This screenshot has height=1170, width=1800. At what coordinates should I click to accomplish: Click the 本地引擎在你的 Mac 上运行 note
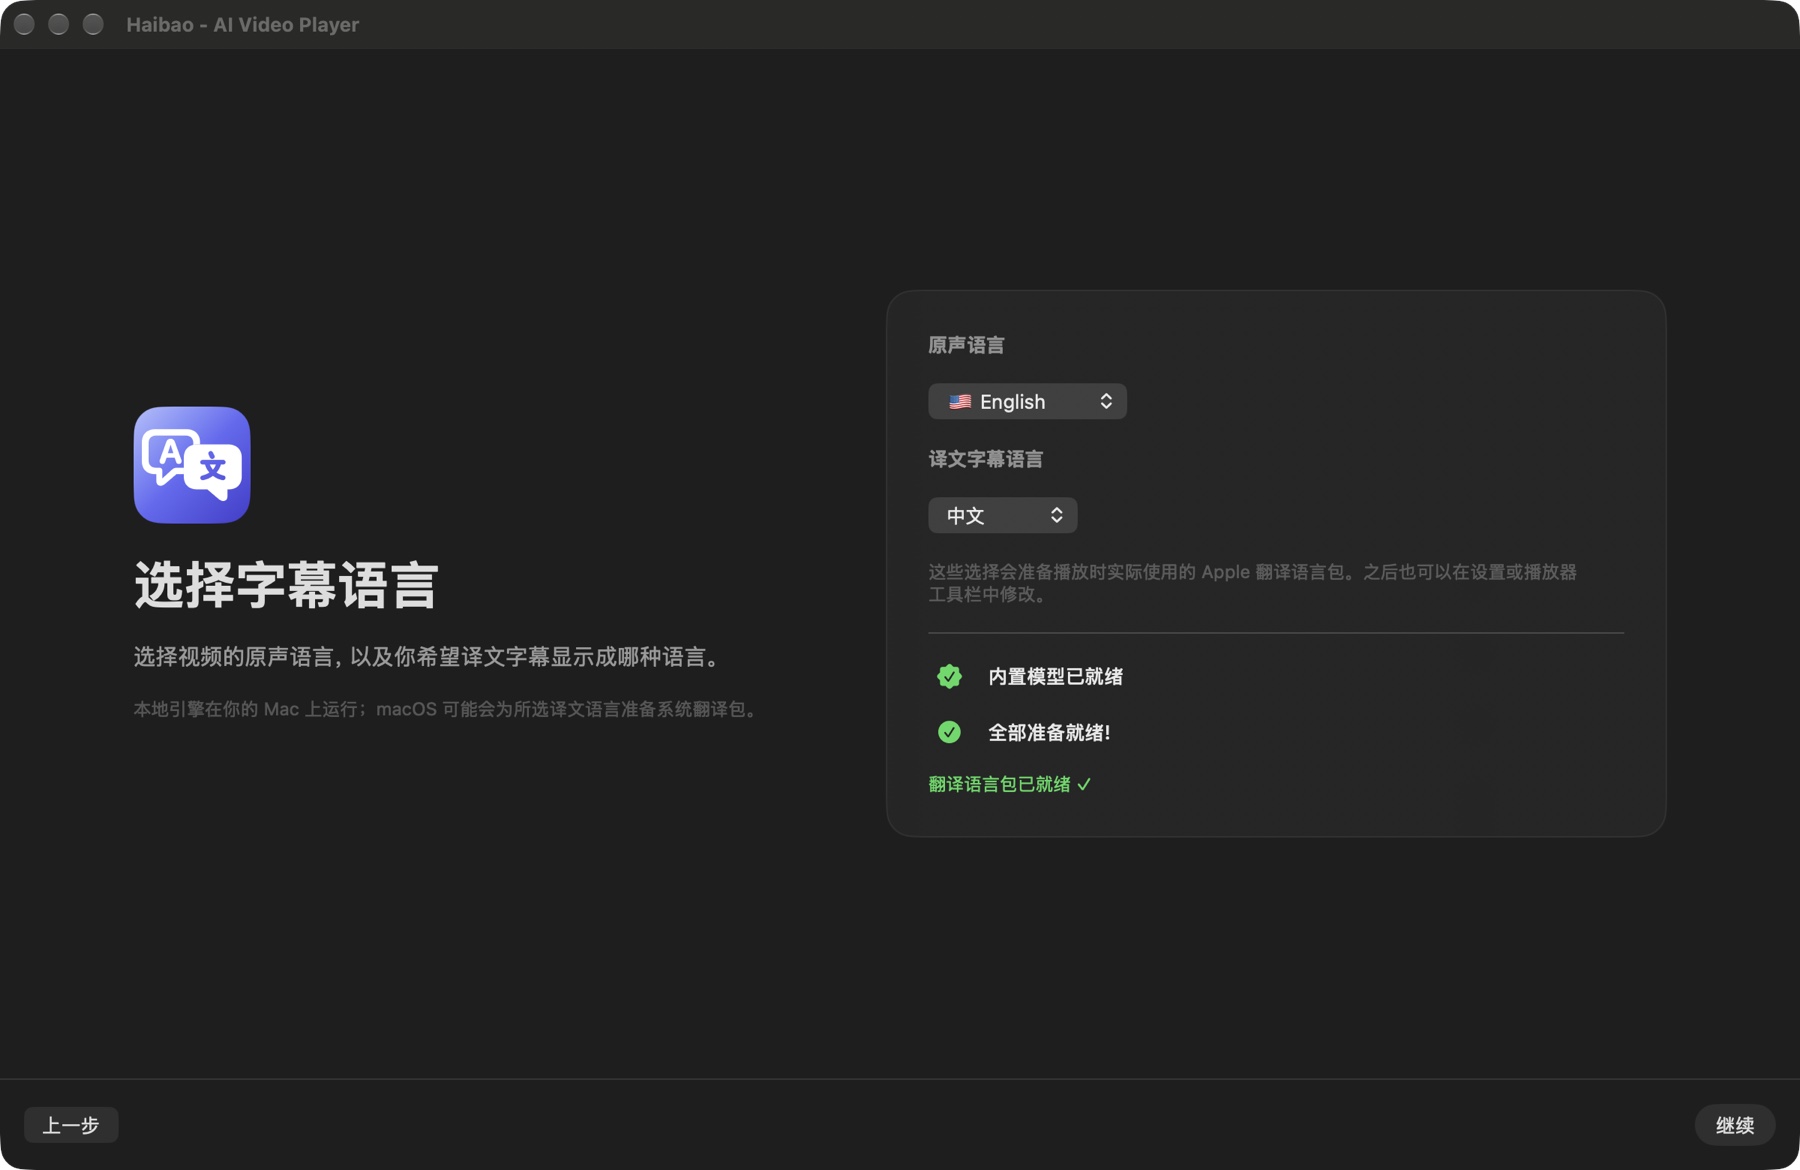pyautogui.click(x=448, y=709)
